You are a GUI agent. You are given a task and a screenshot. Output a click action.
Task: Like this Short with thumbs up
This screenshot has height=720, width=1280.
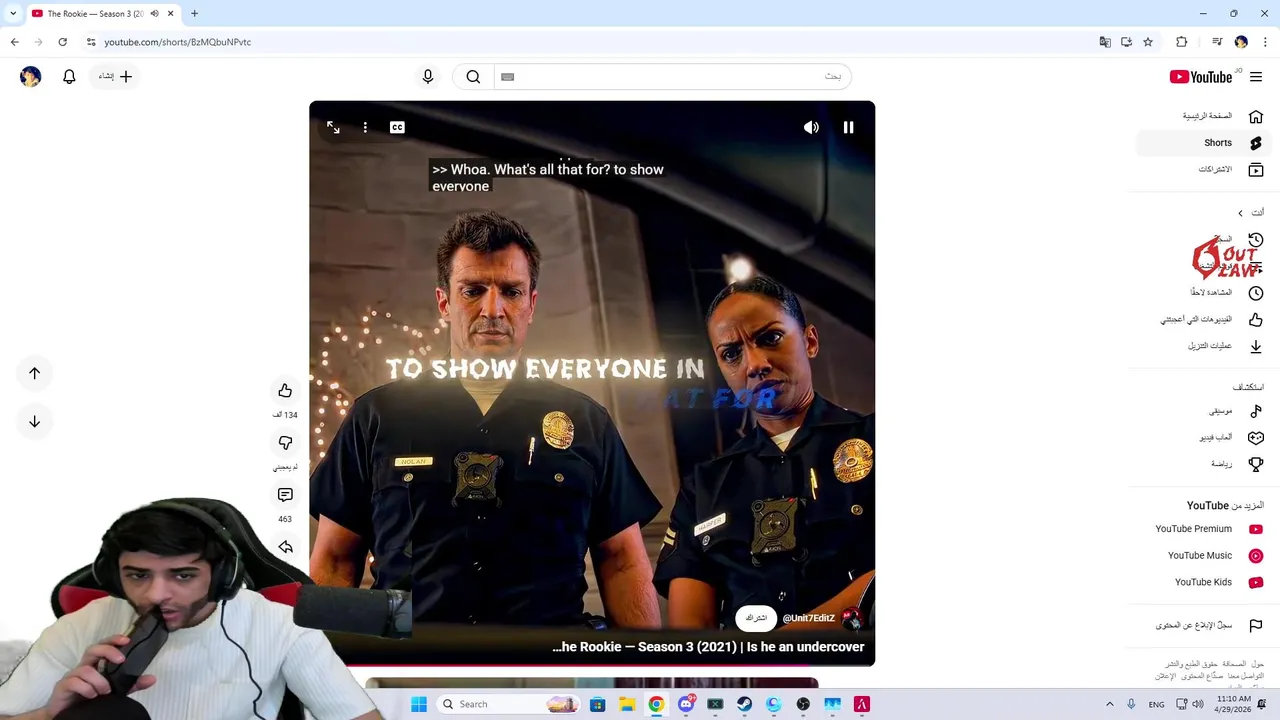click(x=285, y=391)
